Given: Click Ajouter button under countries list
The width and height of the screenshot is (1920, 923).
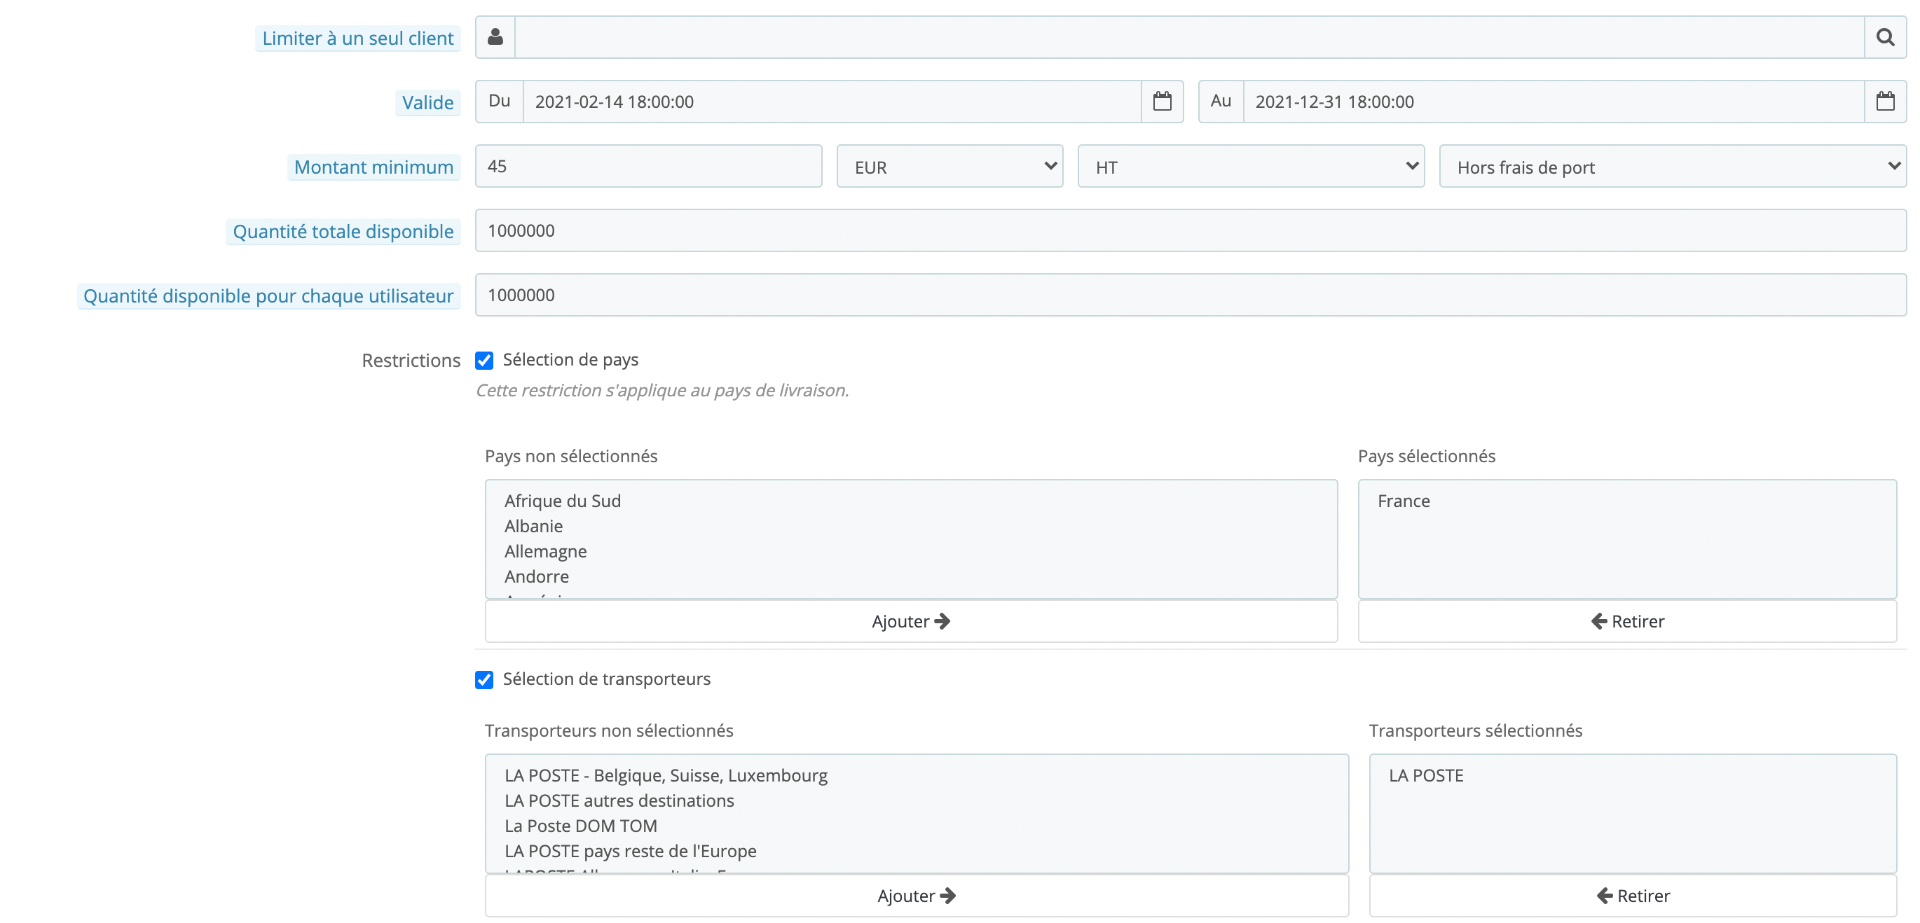Looking at the screenshot, I should [910, 622].
